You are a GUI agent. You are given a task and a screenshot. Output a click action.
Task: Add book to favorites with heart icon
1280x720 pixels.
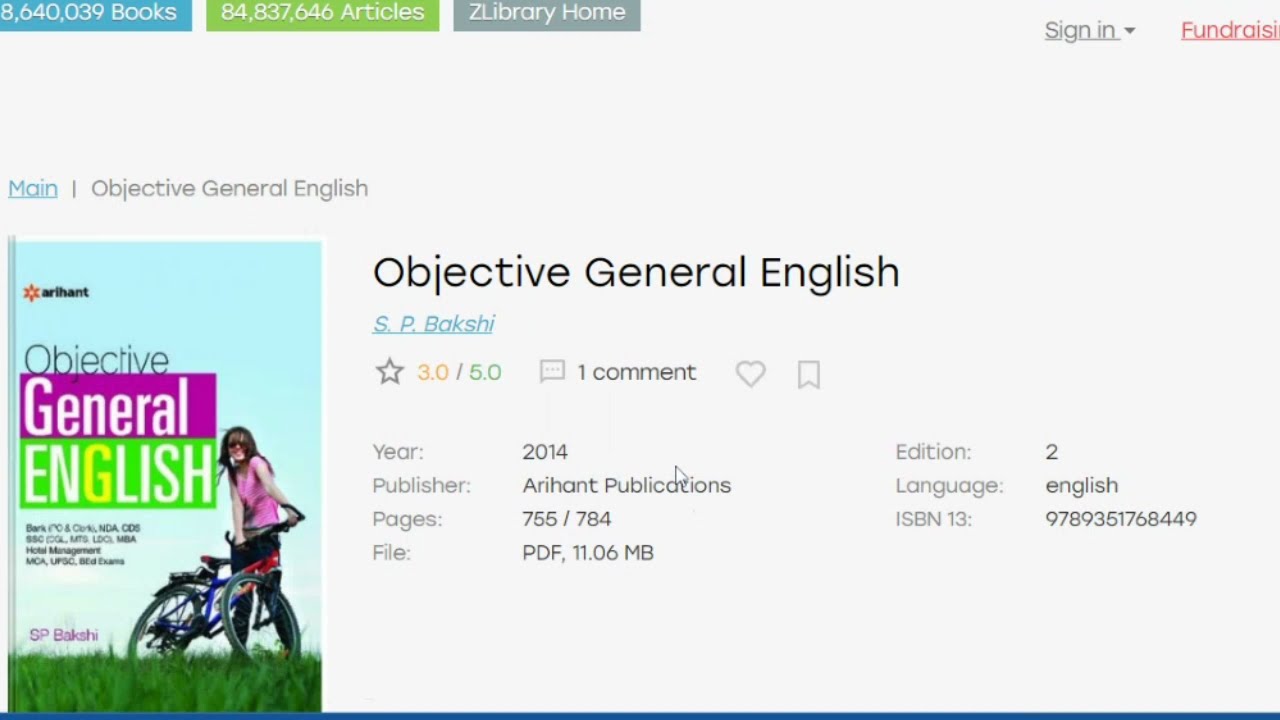point(750,373)
